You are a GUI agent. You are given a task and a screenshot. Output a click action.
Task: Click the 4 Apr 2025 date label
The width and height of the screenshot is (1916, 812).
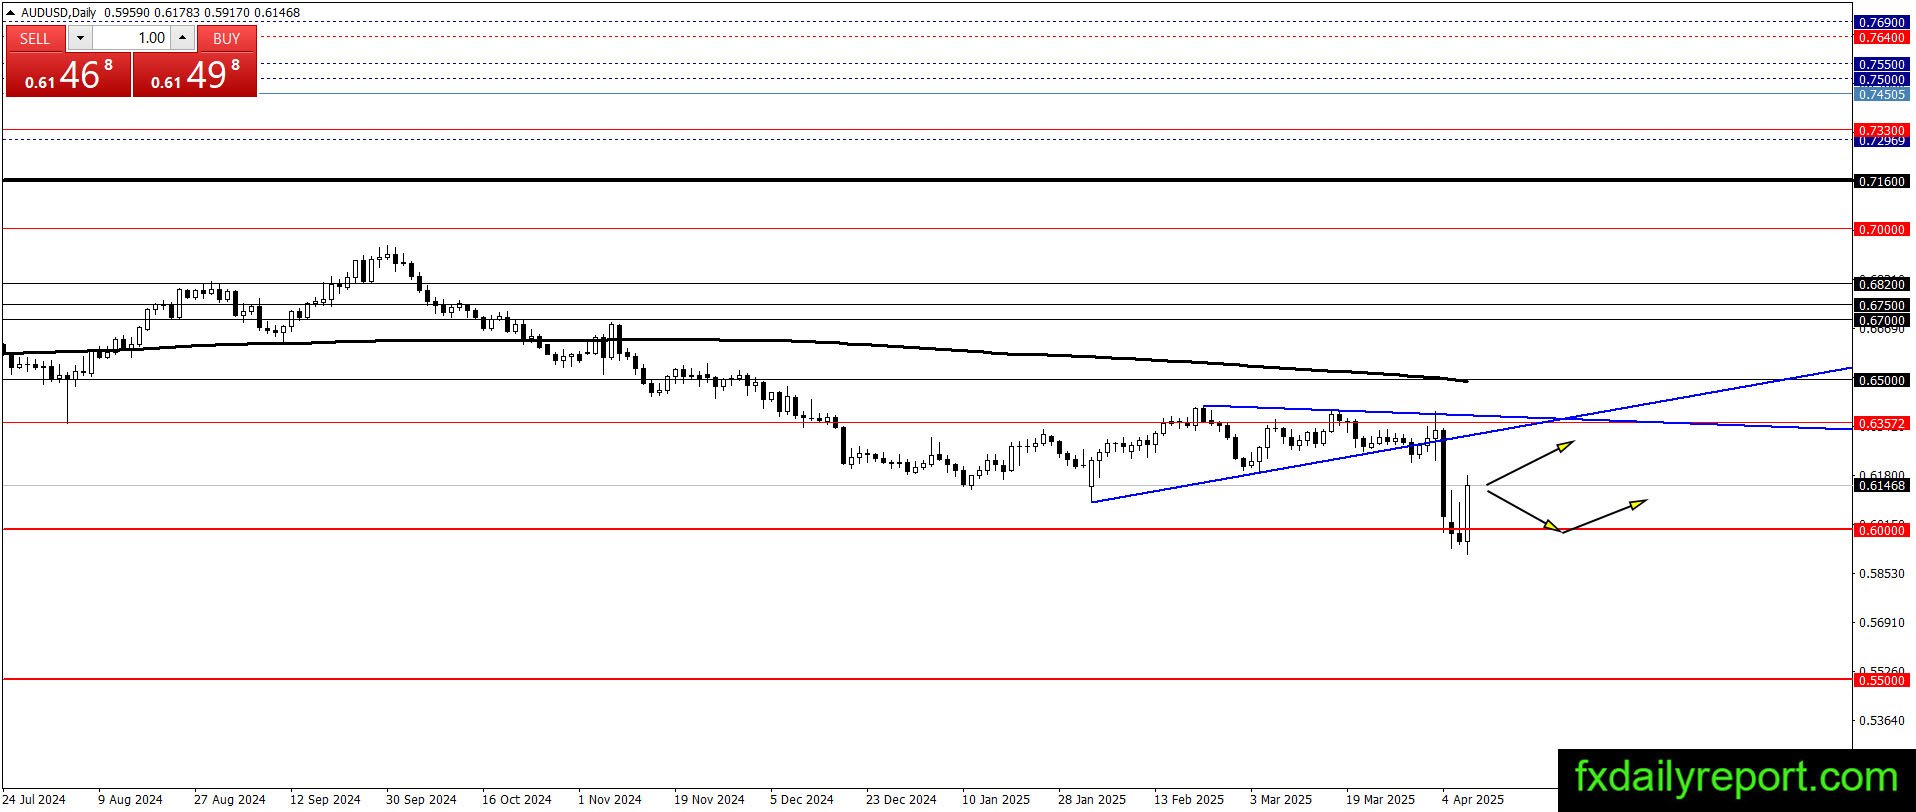coord(1472,799)
